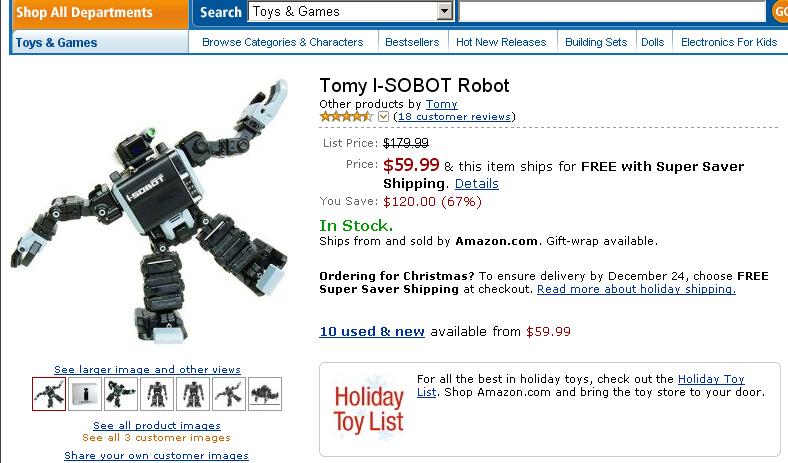Select the first robot thumbnail
The height and width of the screenshot is (463, 788).
click(48, 393)
